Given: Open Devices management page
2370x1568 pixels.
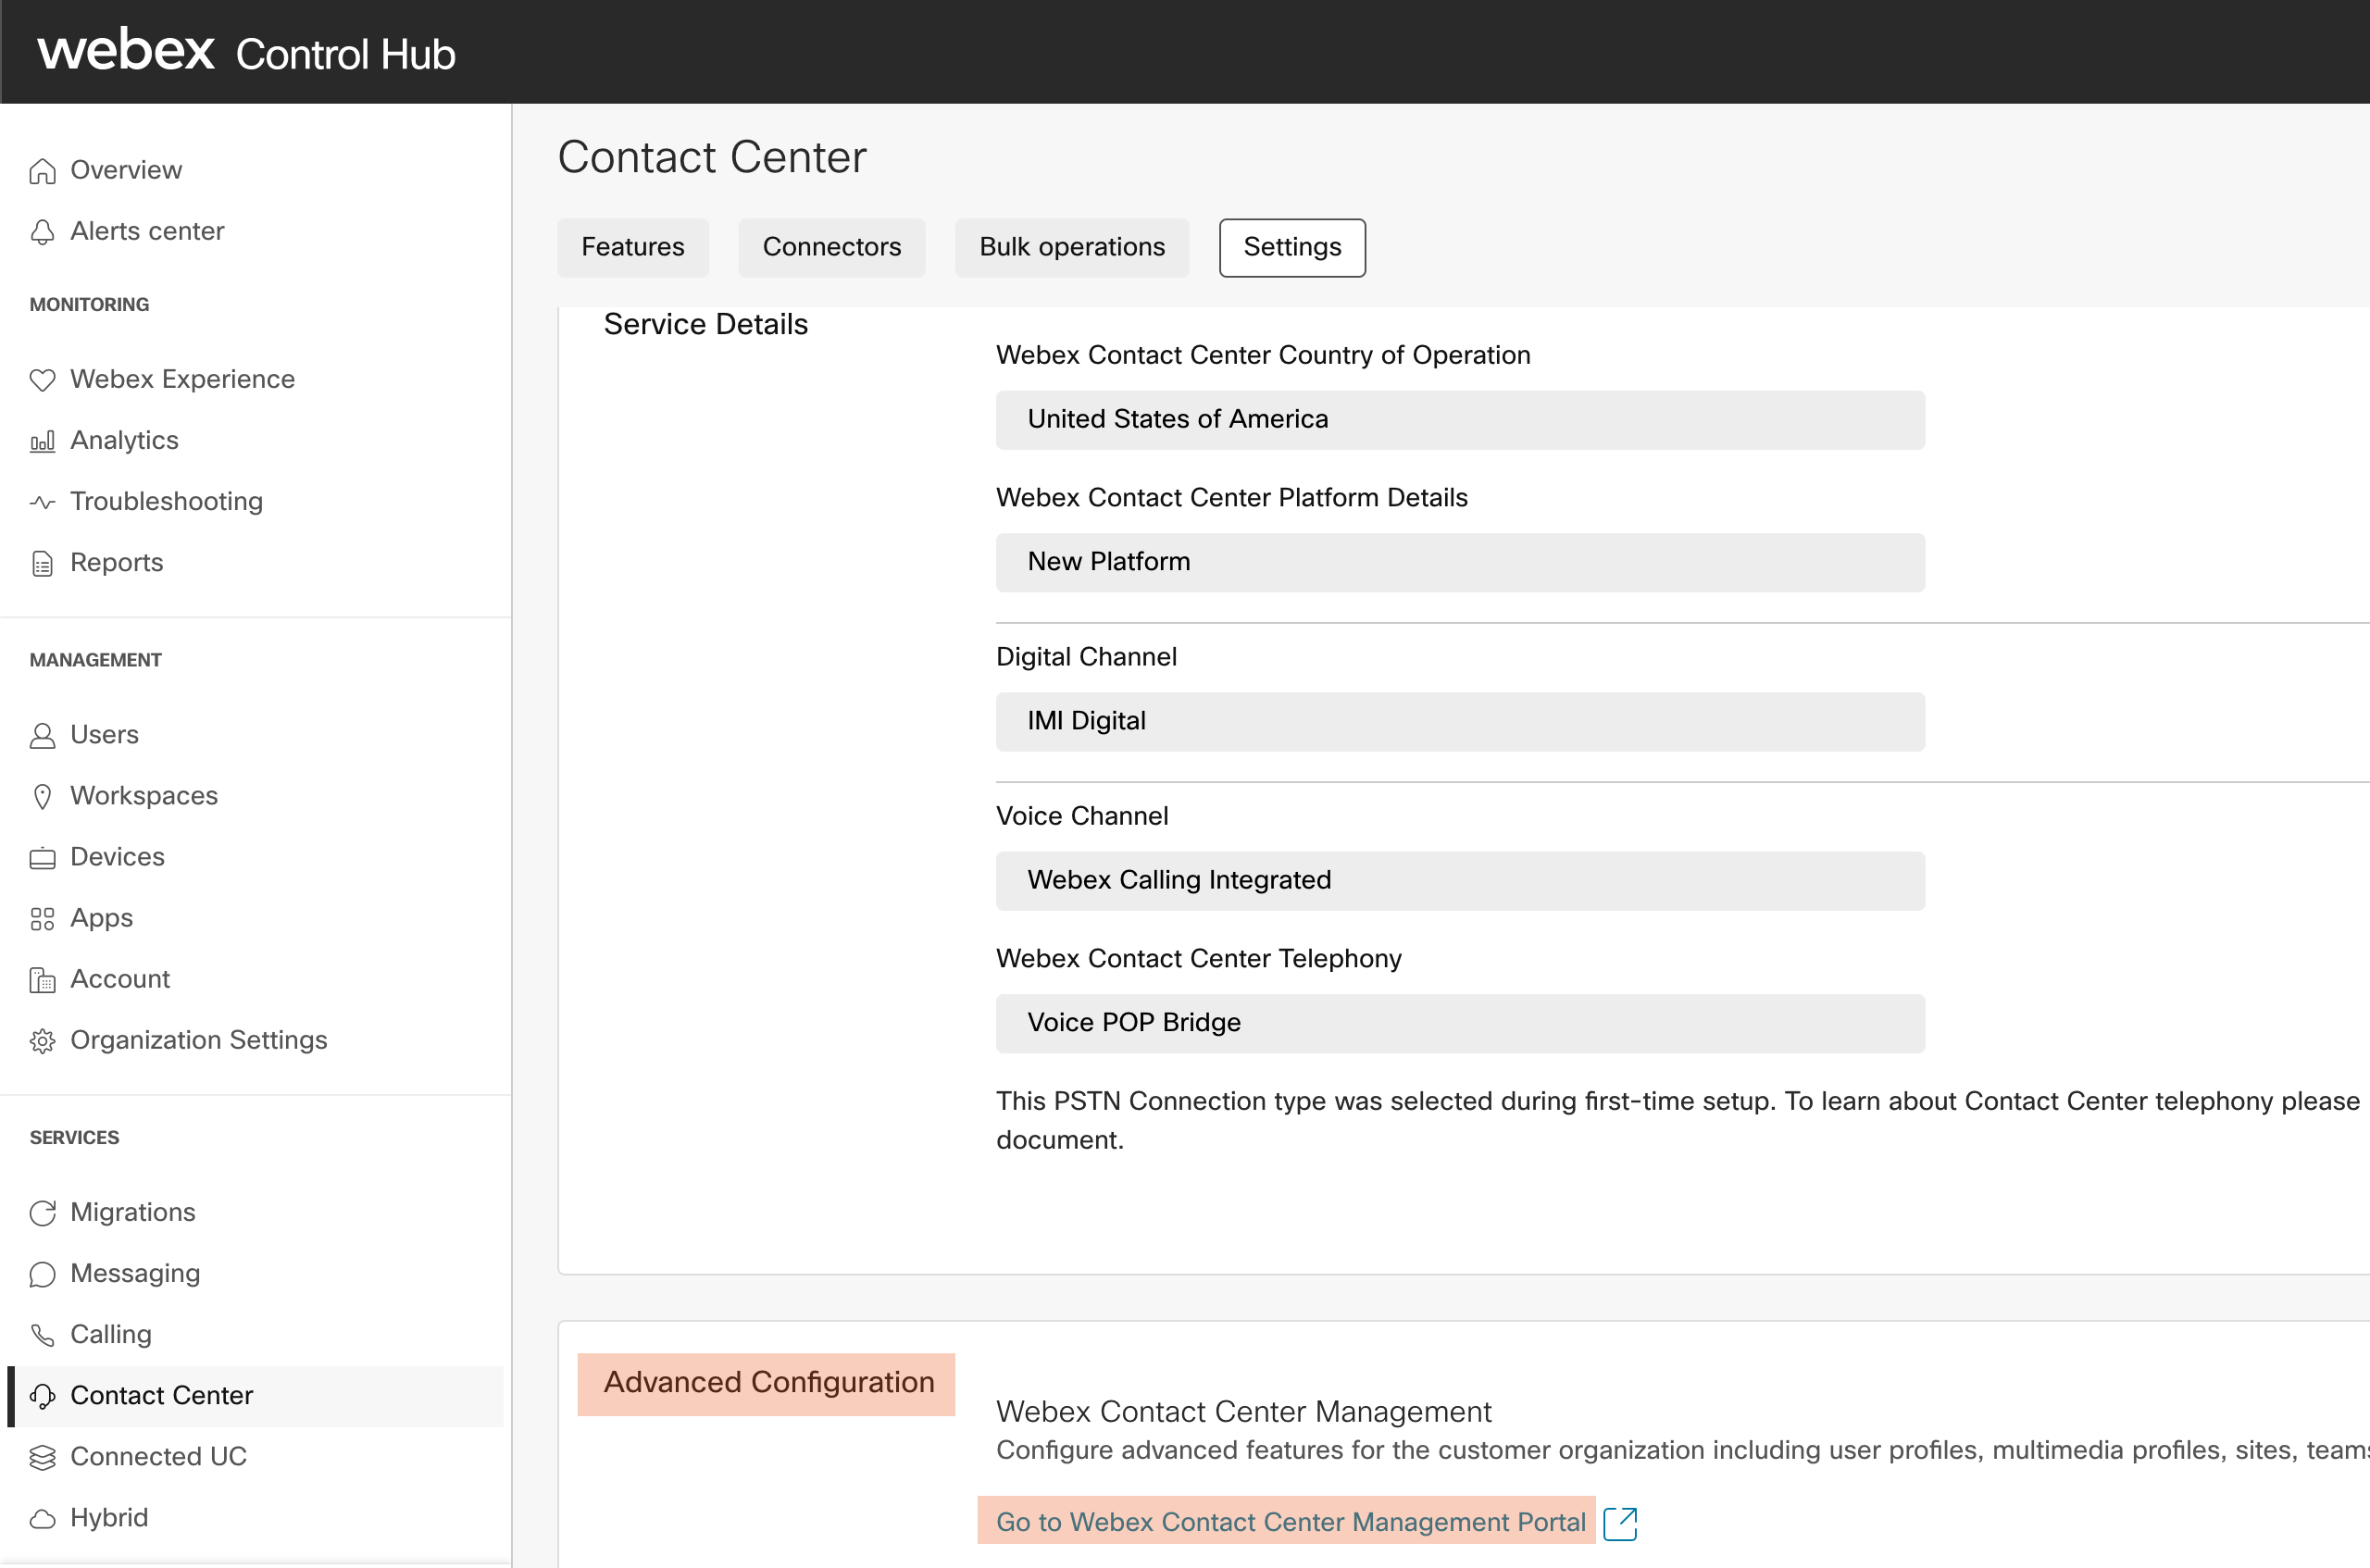Looking at the screenshot, I should tap(117, 856).
